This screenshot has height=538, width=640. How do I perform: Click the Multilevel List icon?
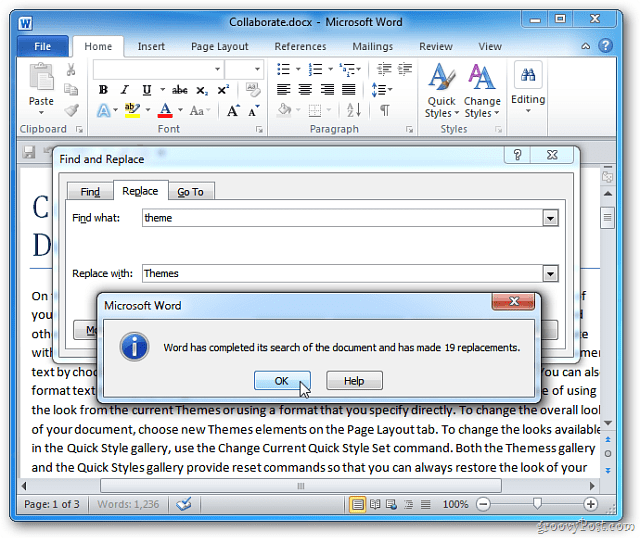point(348,69)
